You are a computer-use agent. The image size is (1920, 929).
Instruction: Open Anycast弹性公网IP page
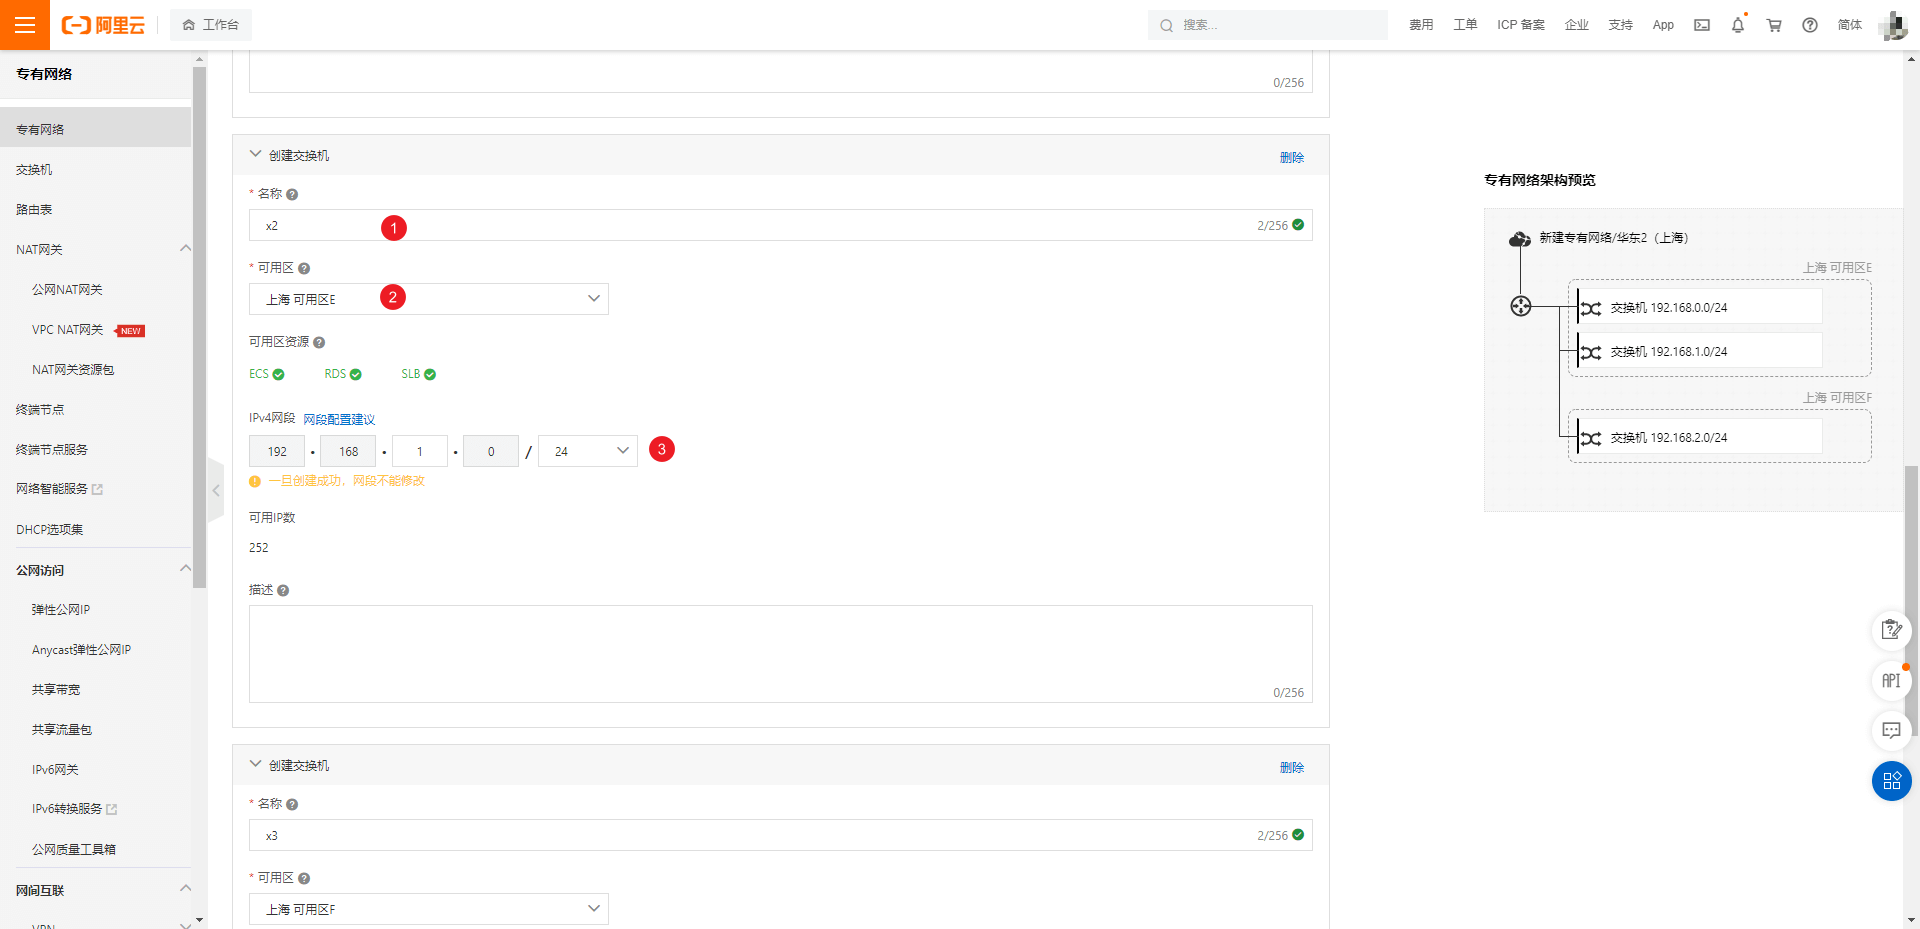point(81,649)
